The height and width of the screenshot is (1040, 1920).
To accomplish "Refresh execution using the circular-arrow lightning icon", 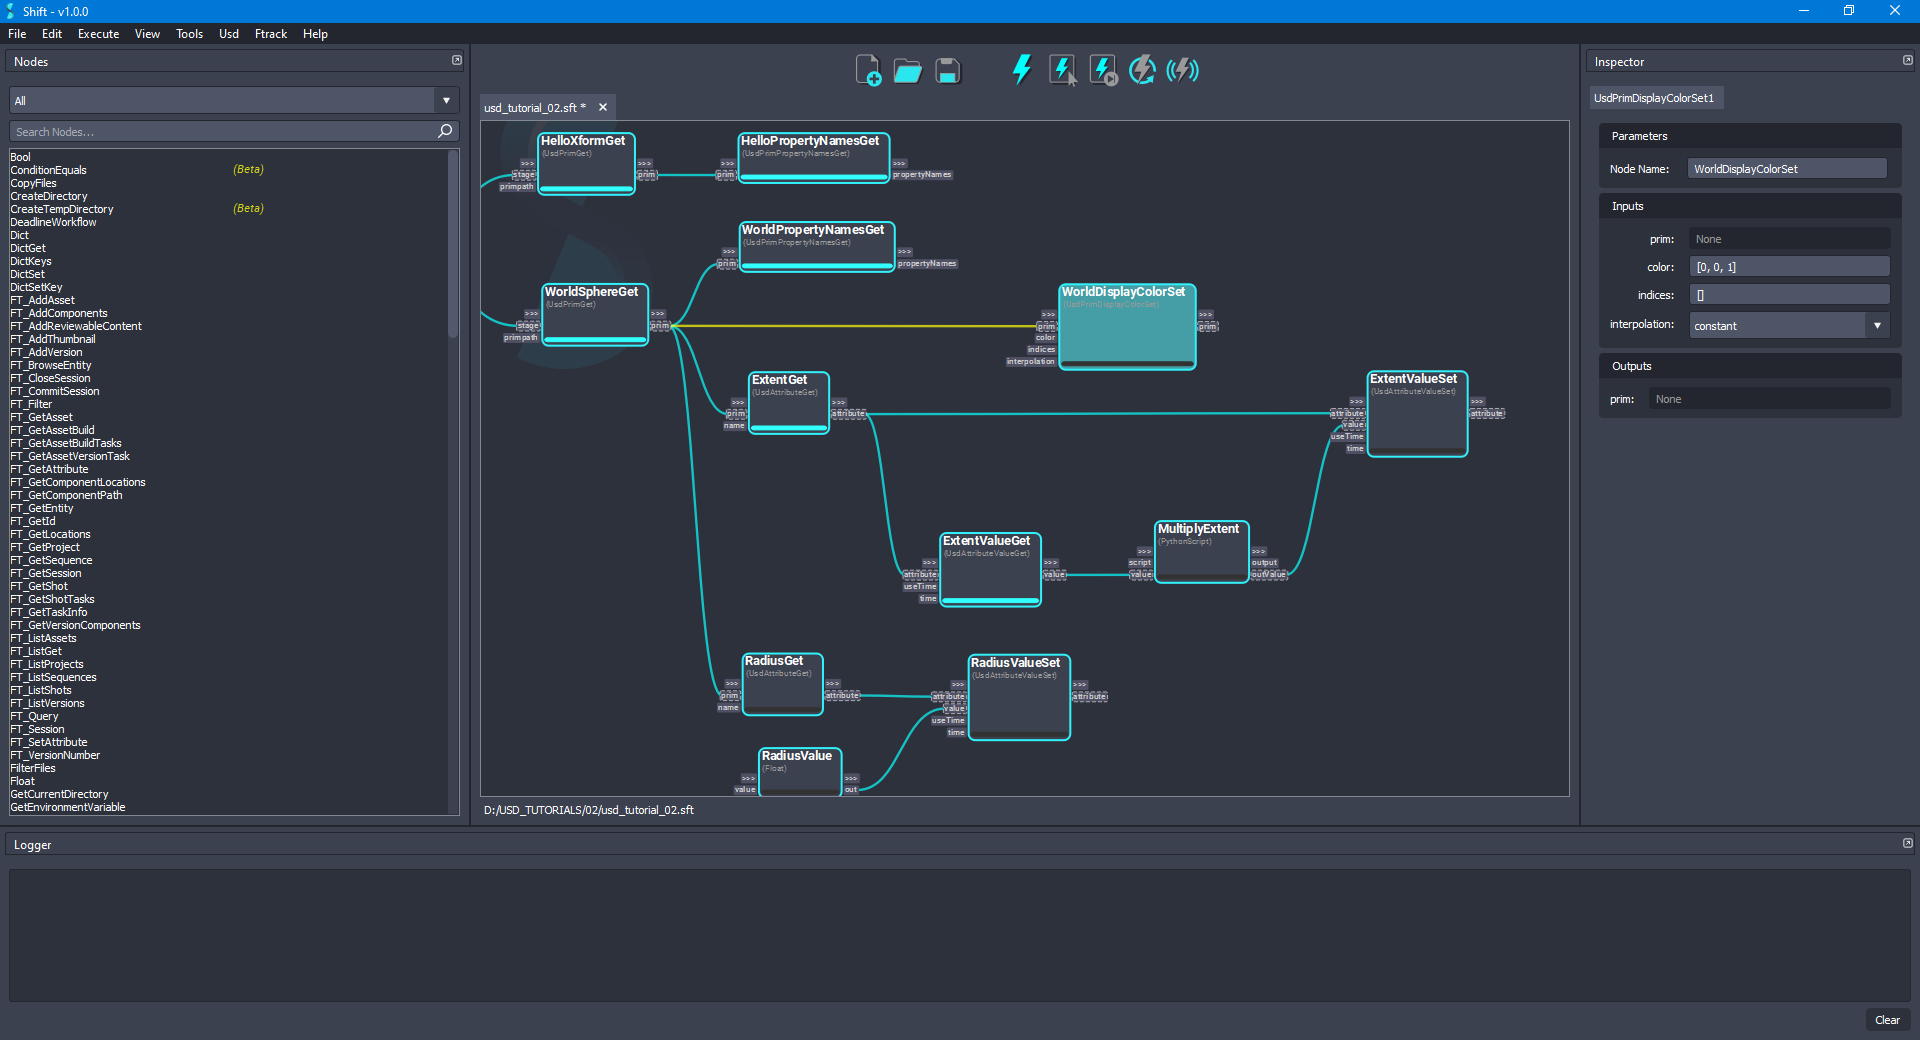I will pos(1142,69).
